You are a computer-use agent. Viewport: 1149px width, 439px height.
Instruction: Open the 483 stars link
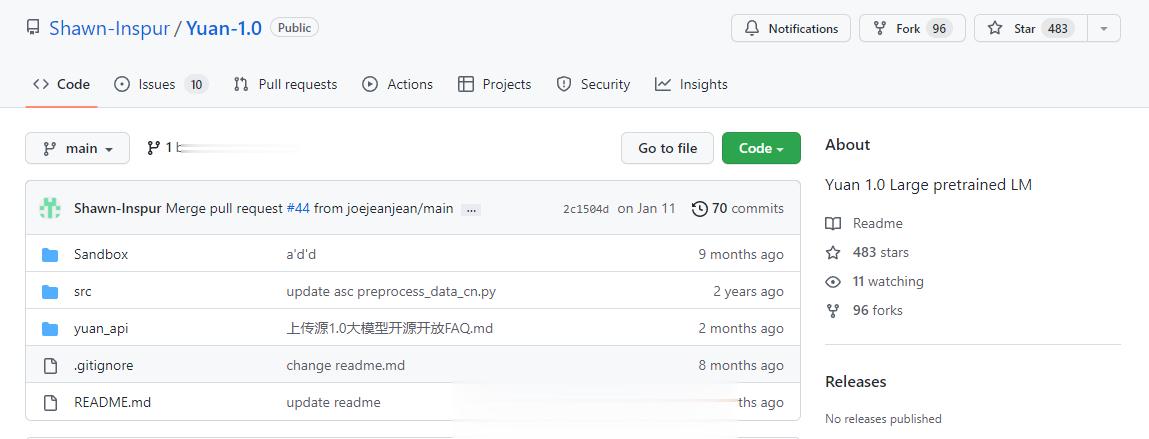point(881,252)
